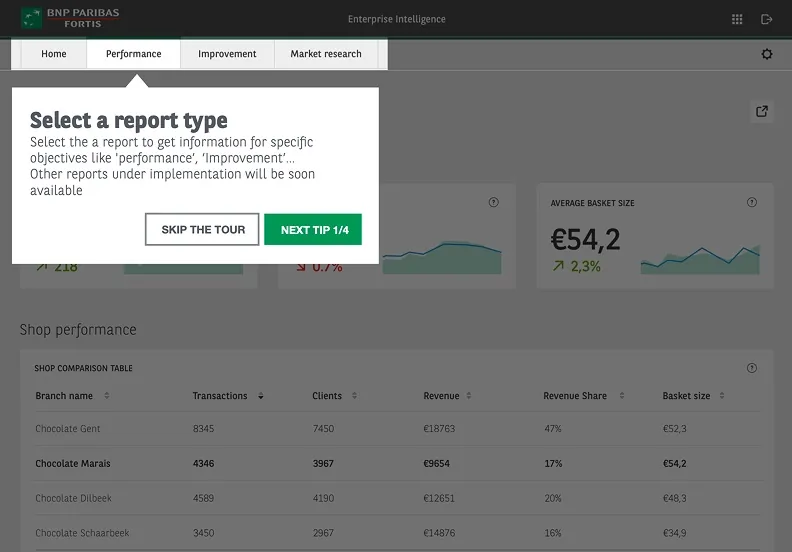Click transactions value 8345
This screenshot has height=552, width=792.
click(203, 429)
